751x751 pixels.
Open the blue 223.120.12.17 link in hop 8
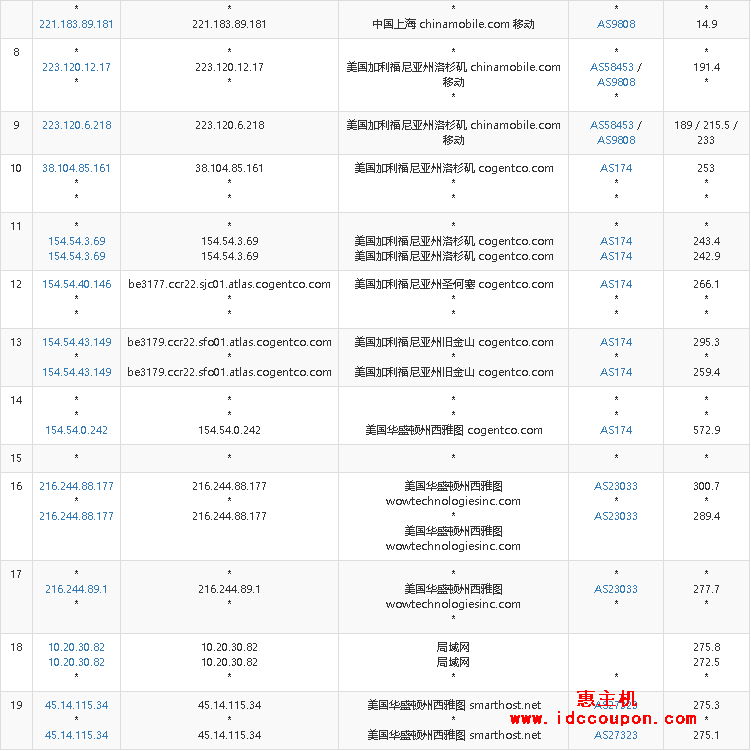tap(76, 67)
